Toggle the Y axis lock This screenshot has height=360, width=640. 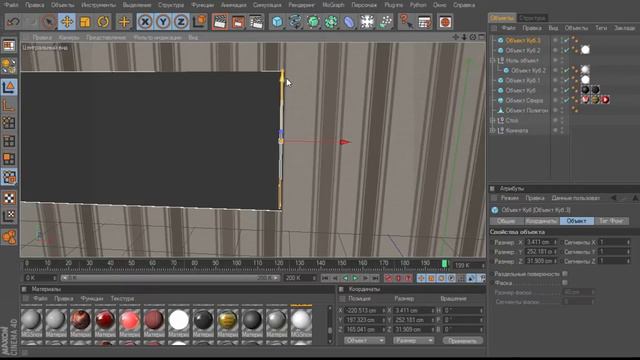pyautogui.click(x=163, y=22)
